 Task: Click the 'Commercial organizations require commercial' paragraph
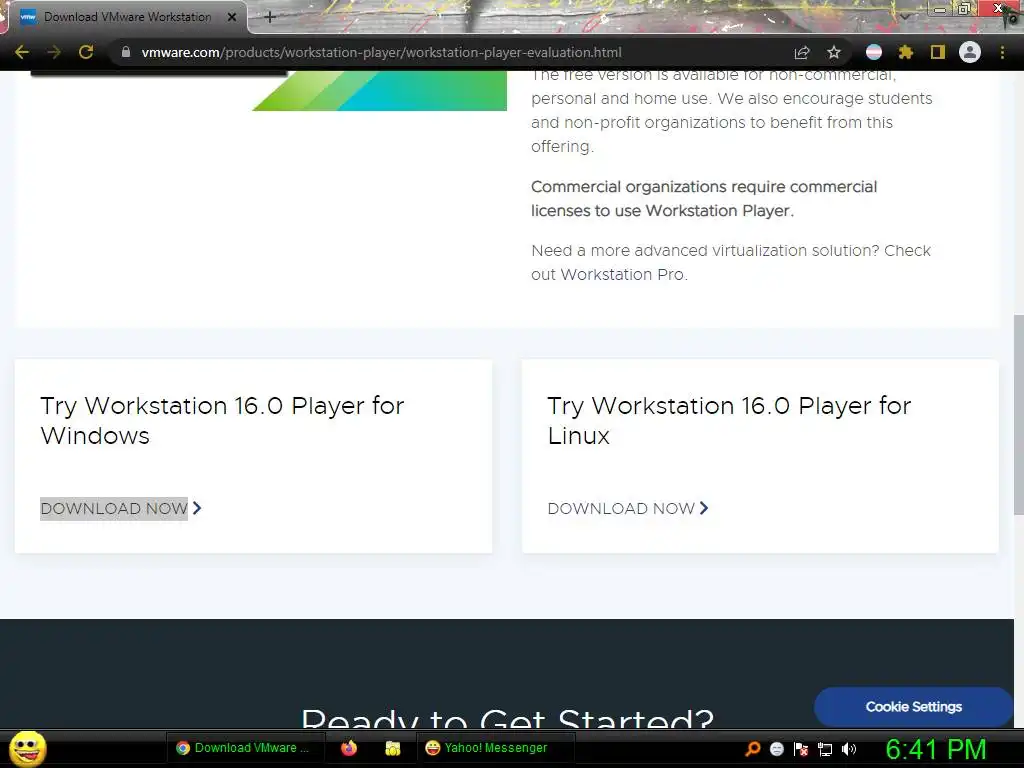(x=704, y=199)
